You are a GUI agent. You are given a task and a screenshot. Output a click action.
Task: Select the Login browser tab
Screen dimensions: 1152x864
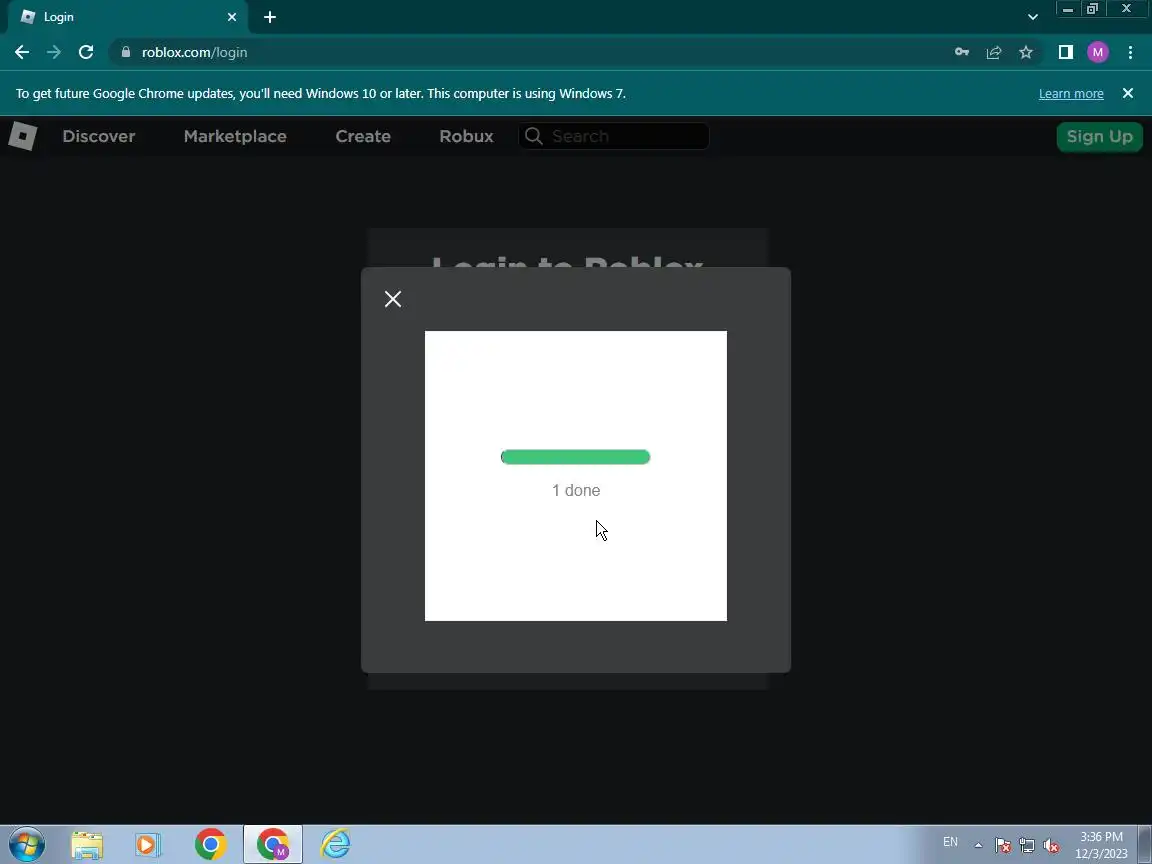pyautogui.click(x=129, y=17)
